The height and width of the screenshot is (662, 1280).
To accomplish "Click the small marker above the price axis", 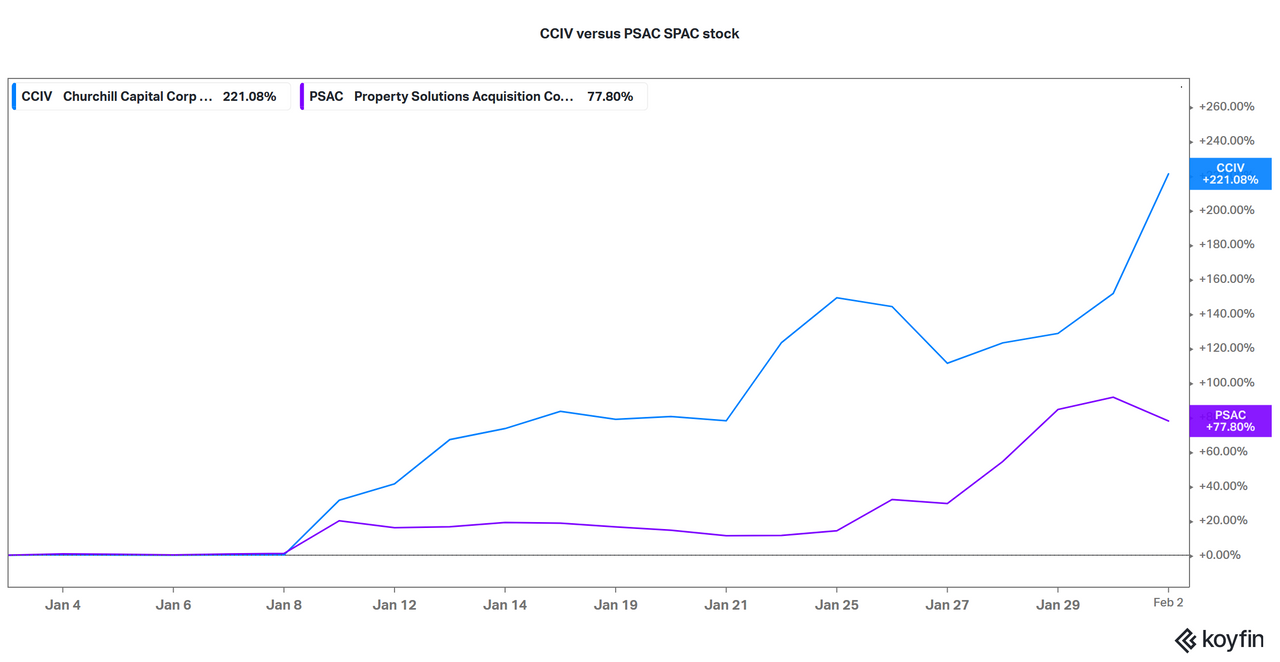I will [x=1181, y=86].
